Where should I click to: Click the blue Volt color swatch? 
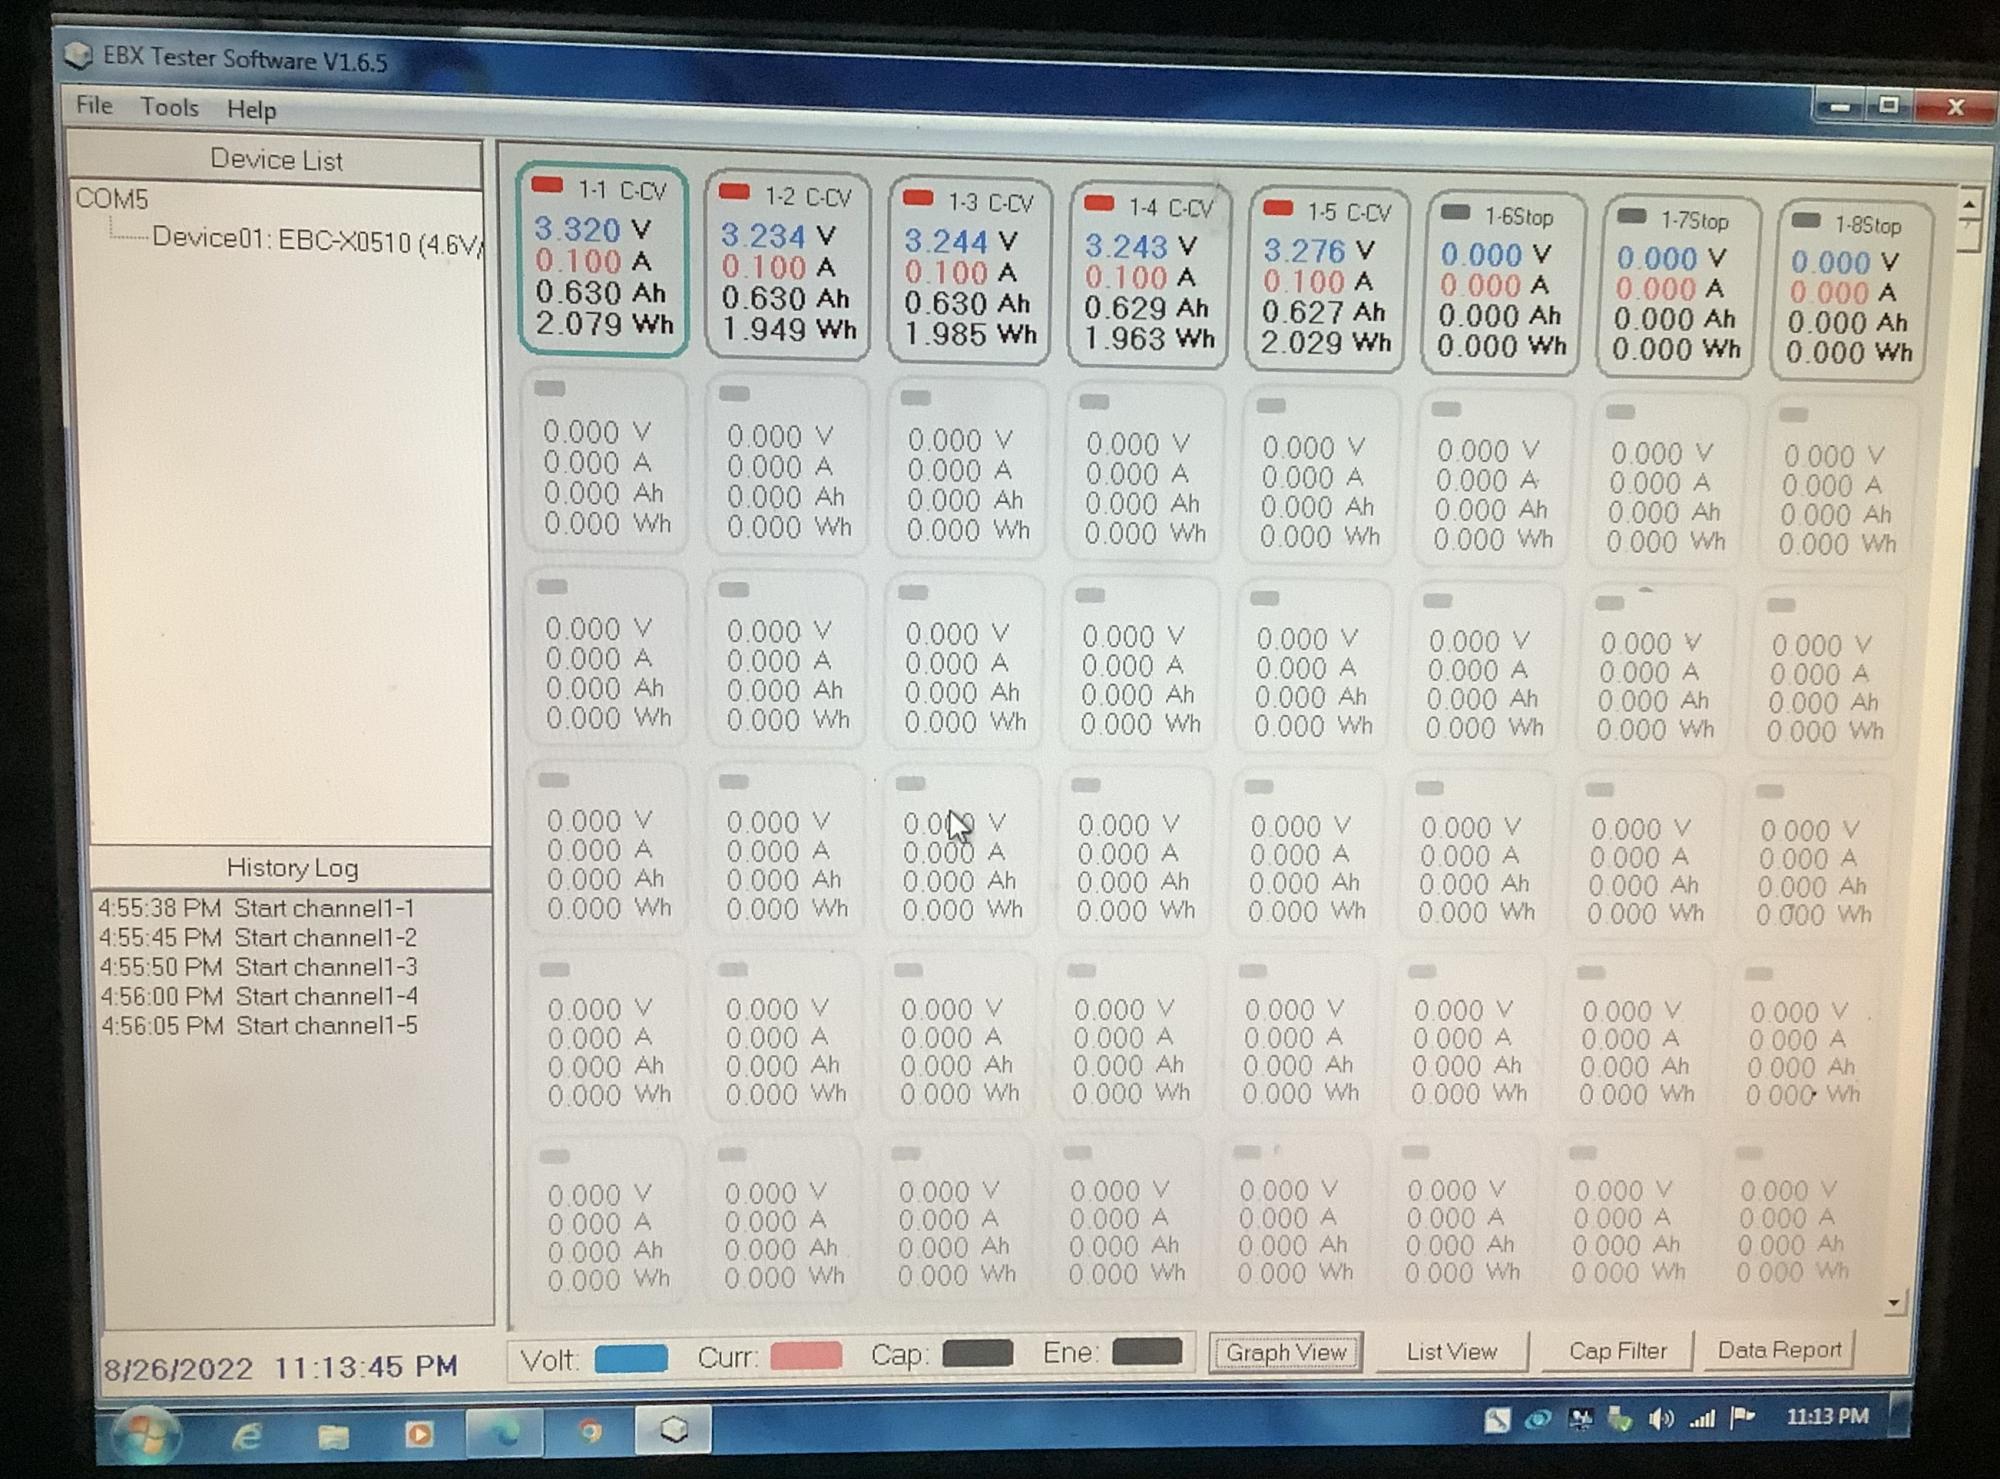pos(631,1358)
